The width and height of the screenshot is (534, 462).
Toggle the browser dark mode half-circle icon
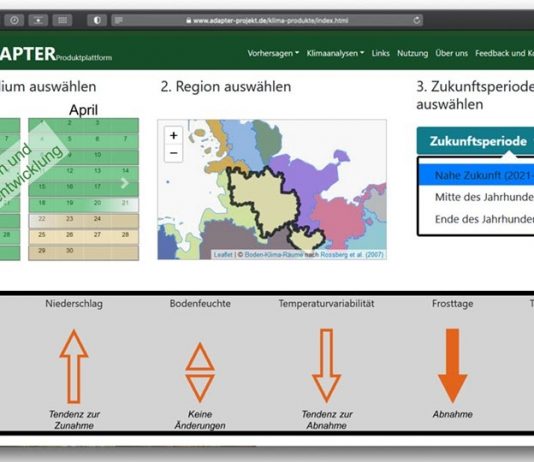coord(97,20)
